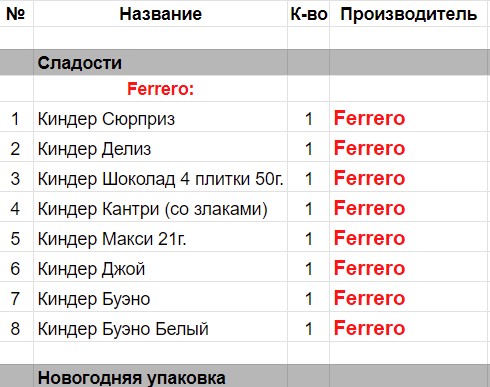The image size is (490, 387).
Task: Select the row number 5 cell
Action: [16, 237]
